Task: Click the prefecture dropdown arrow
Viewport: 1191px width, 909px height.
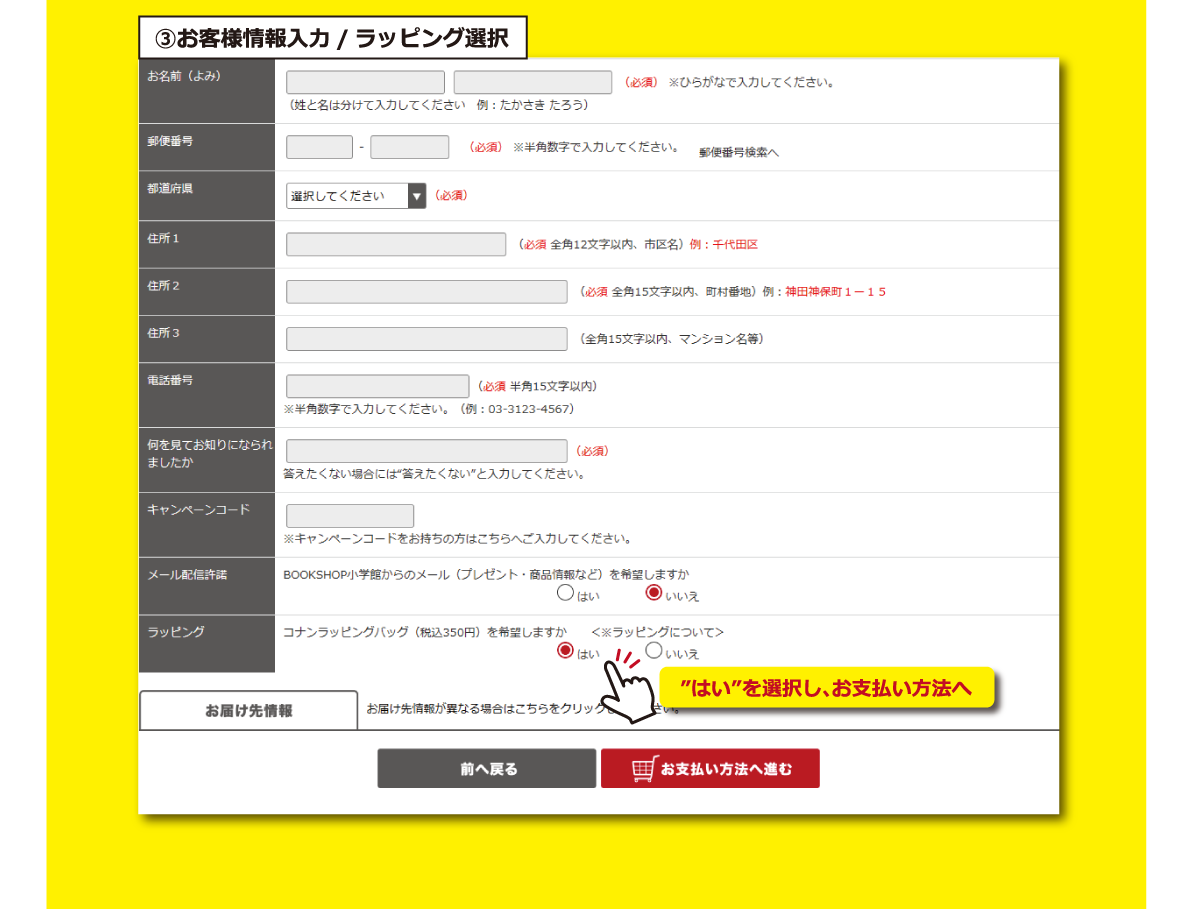Action: [x=417, y=196]
